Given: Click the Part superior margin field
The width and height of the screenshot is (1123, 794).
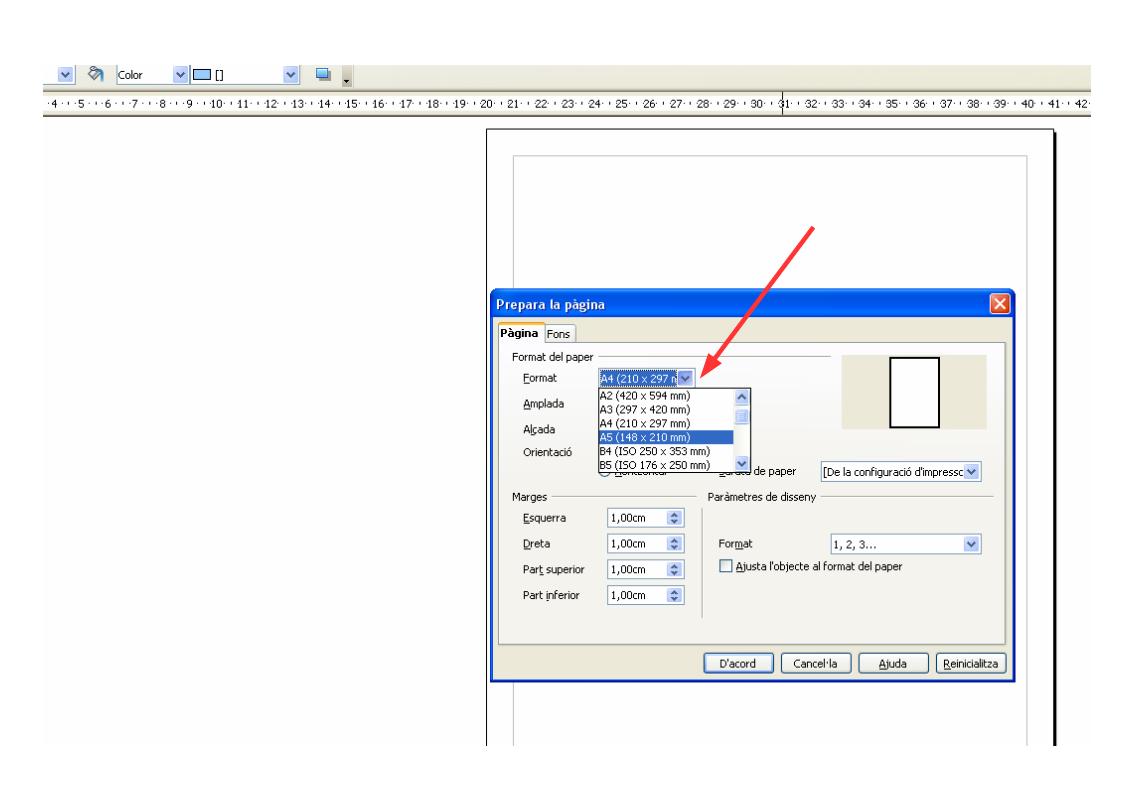Looking at the screenshot, I should 637,569.
